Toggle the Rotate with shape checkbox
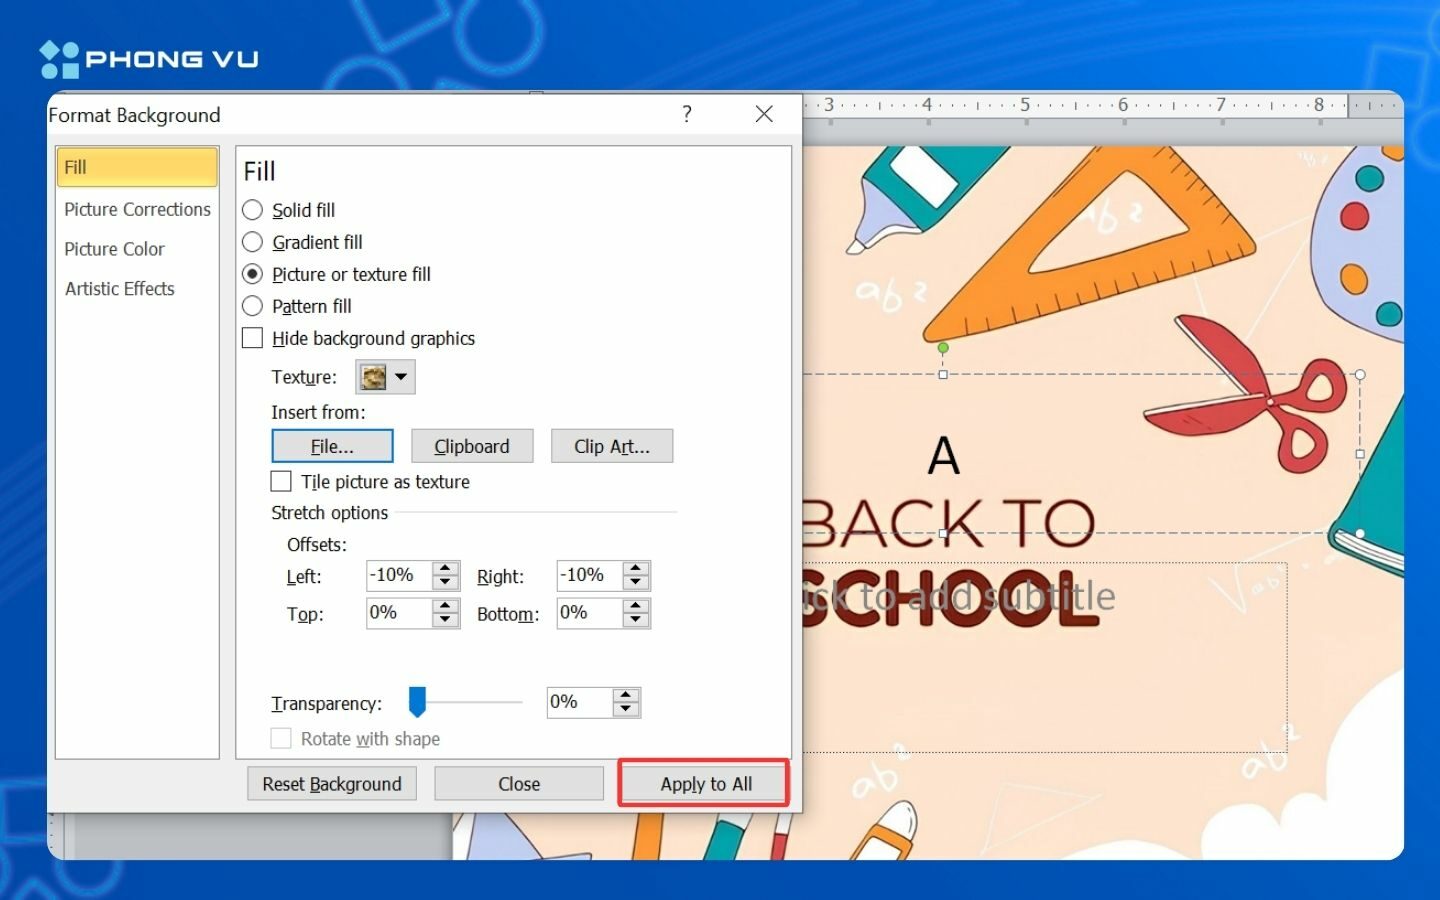The width and height of the screenshot is (1440, 900). coord(281,738)
